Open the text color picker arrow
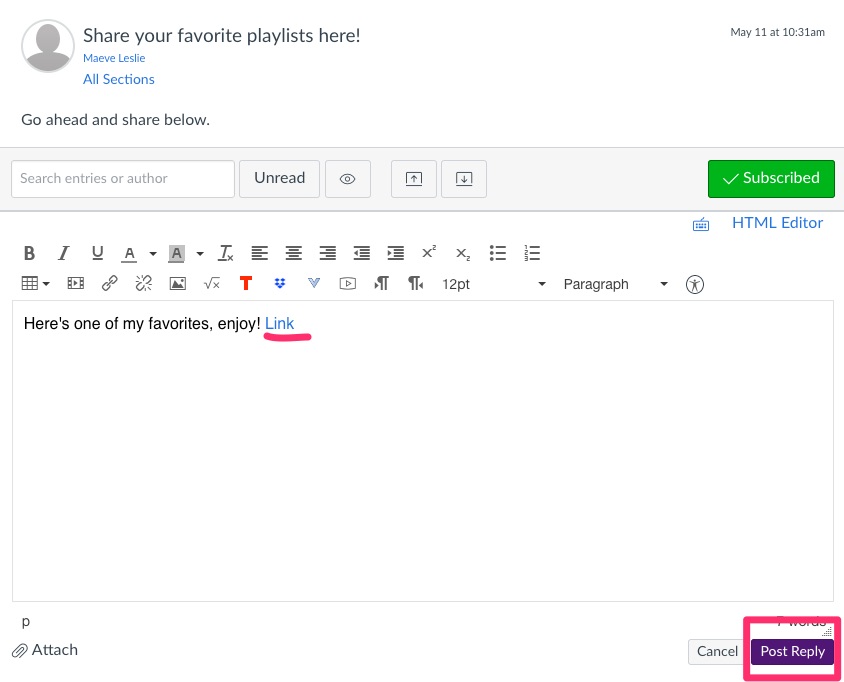The height and width of the screenshot is (682, 844). (153, 254)
